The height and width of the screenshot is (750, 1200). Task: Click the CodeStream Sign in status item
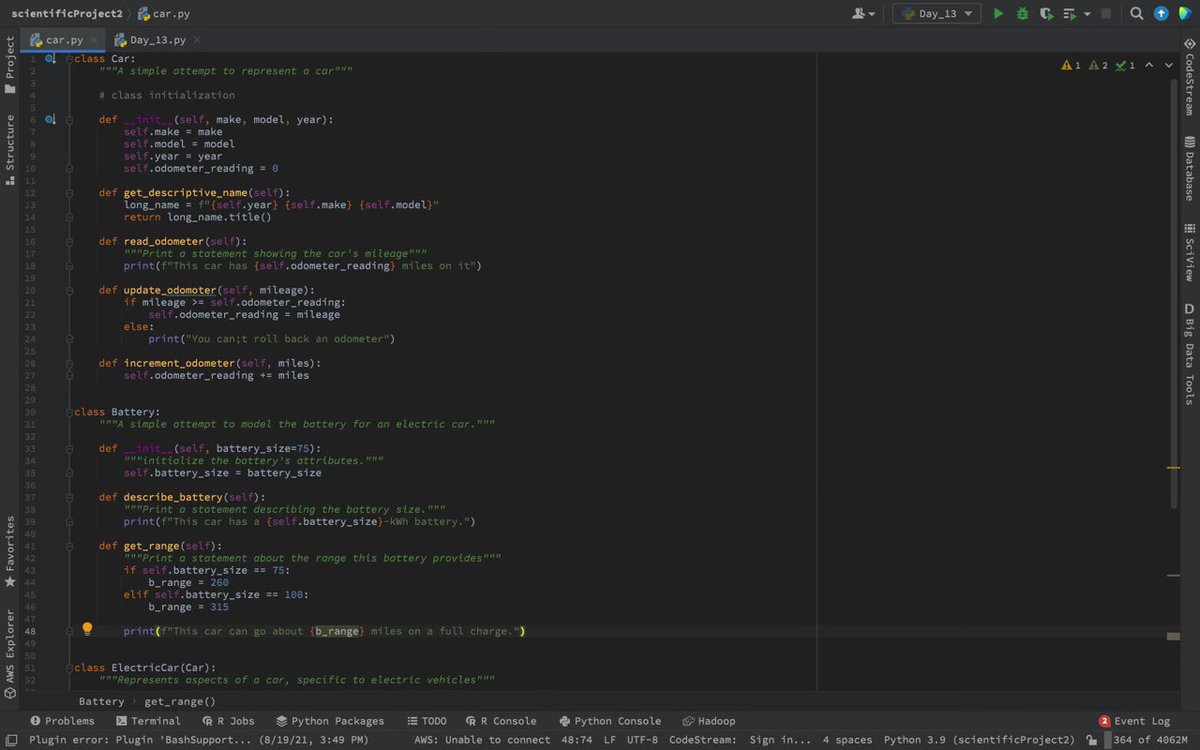coord(740,740)
